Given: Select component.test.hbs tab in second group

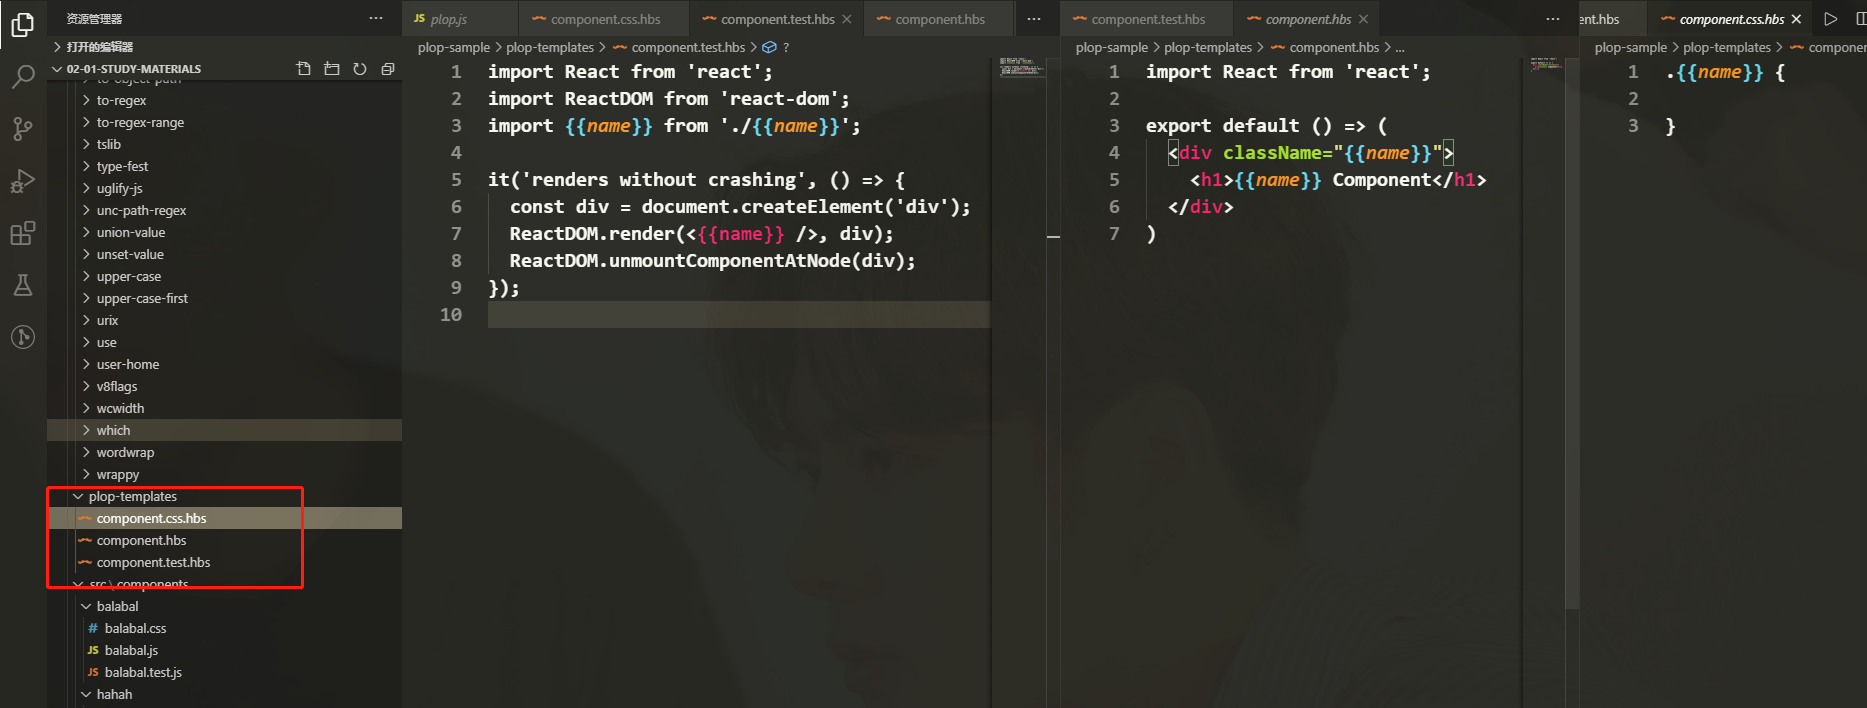Looking at the screenshot, I should click(x=1147, y=19).
